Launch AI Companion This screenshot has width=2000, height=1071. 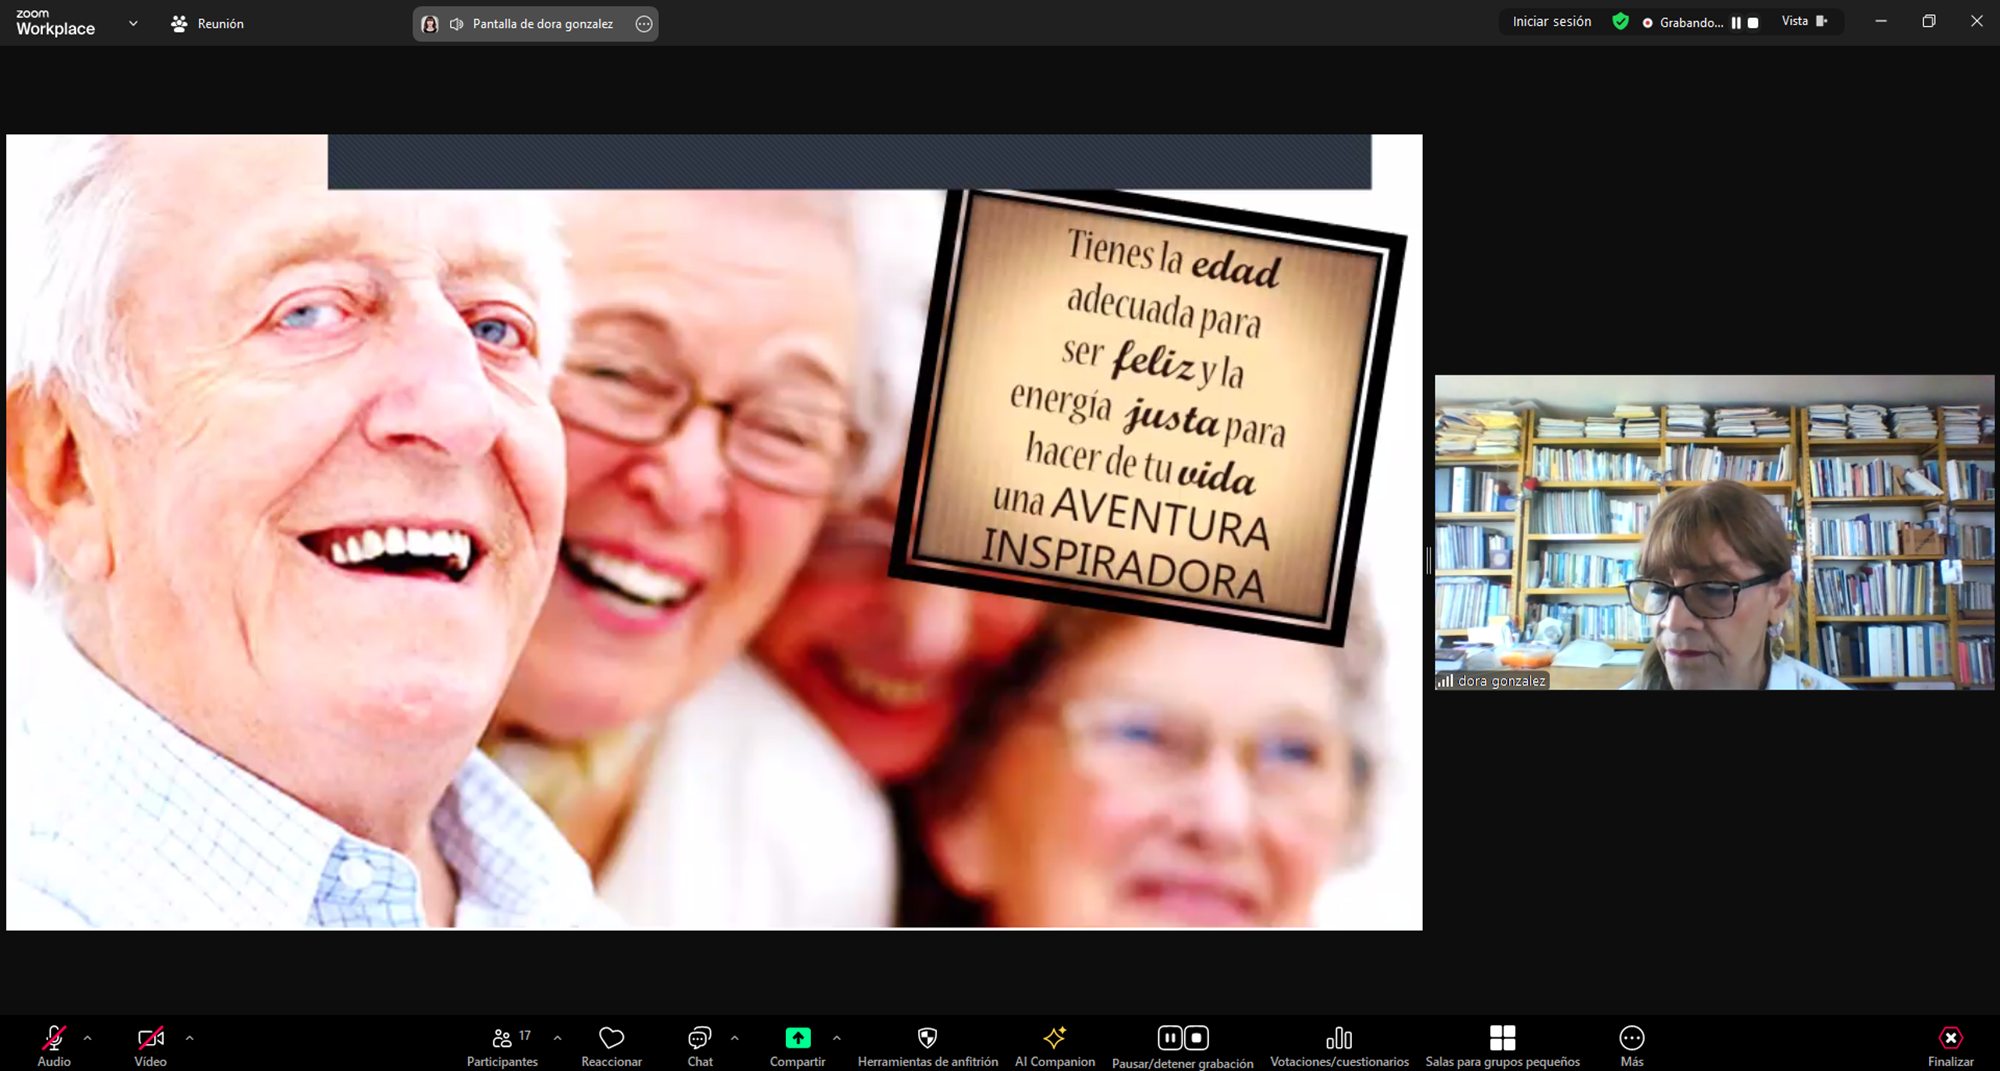(1054, 1044)
